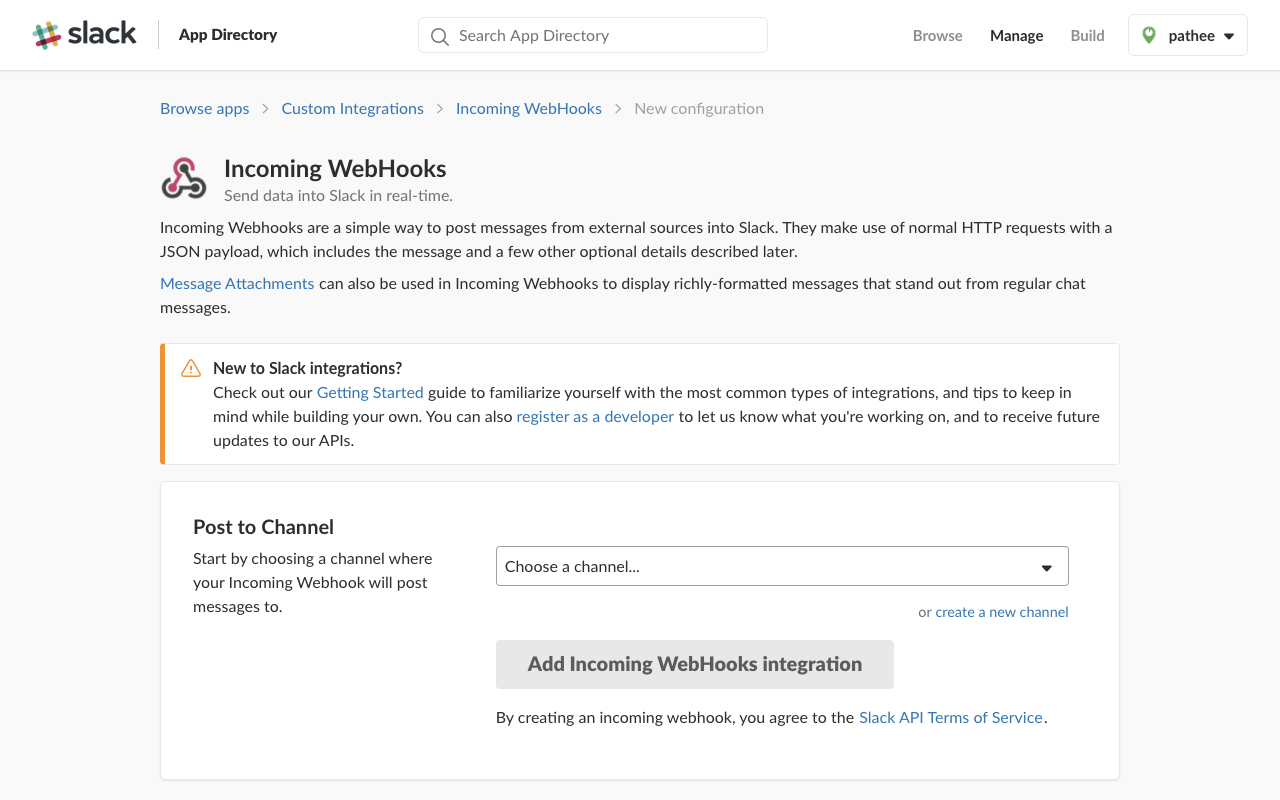This screenshot has width=1280, height=800.
Task: Click the dropdown arrow on the channel selector
Action: click(1047, 566)
